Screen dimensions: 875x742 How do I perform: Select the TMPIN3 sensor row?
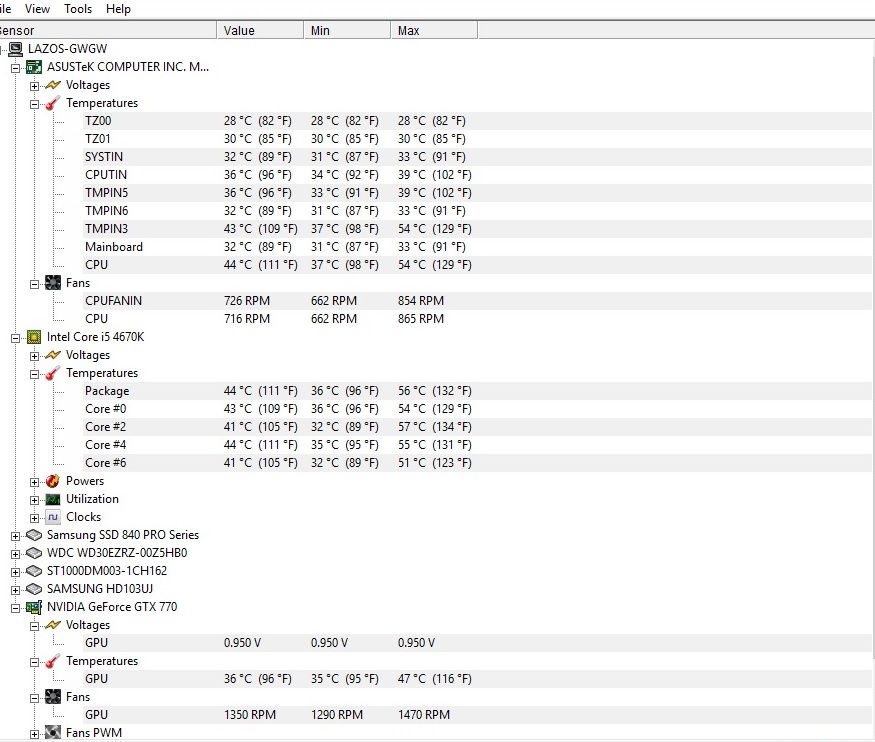(477, 229)
